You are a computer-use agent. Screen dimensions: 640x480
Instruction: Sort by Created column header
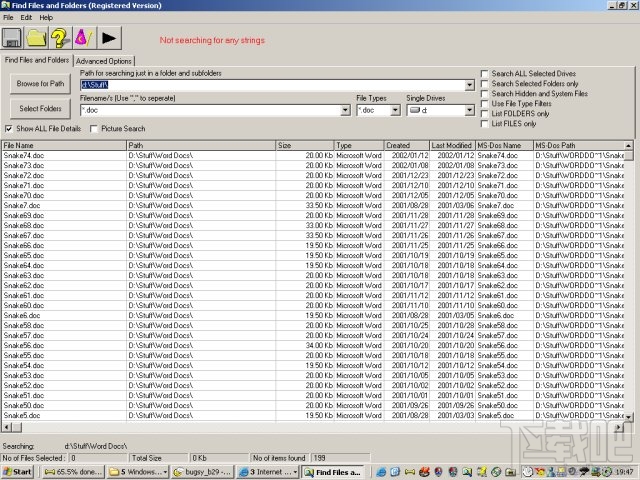(407, 145)
